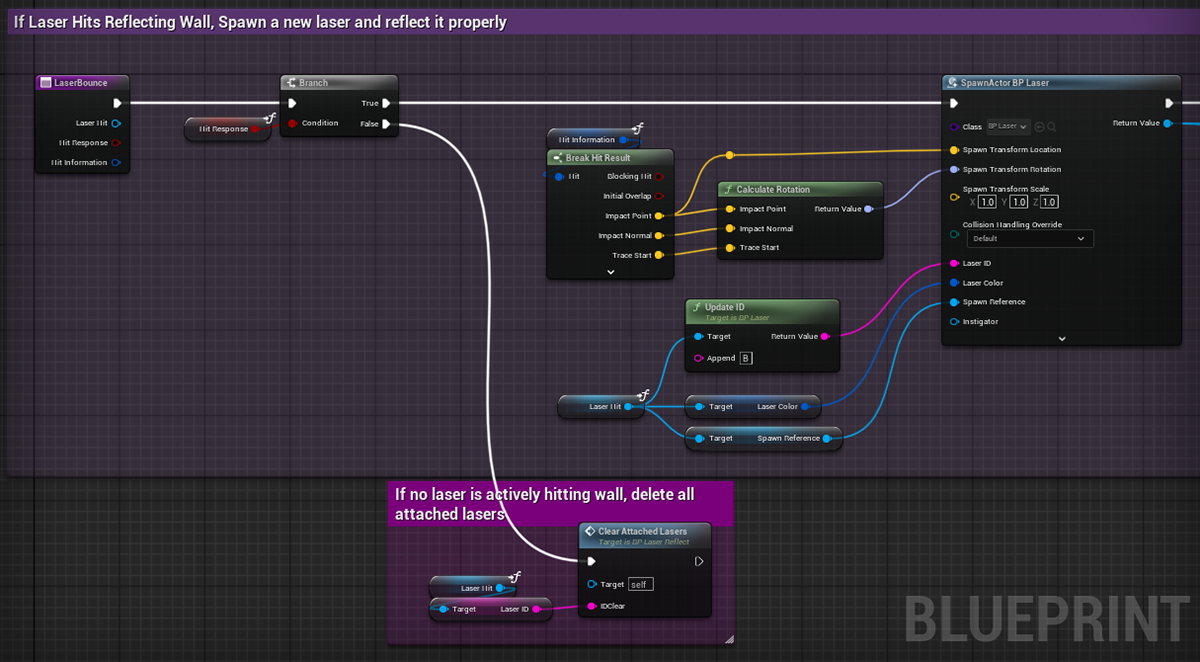Open the Collision Handling Override Default dropdown
Screen dimensions: 1200x662
[x=1030, y=238]
